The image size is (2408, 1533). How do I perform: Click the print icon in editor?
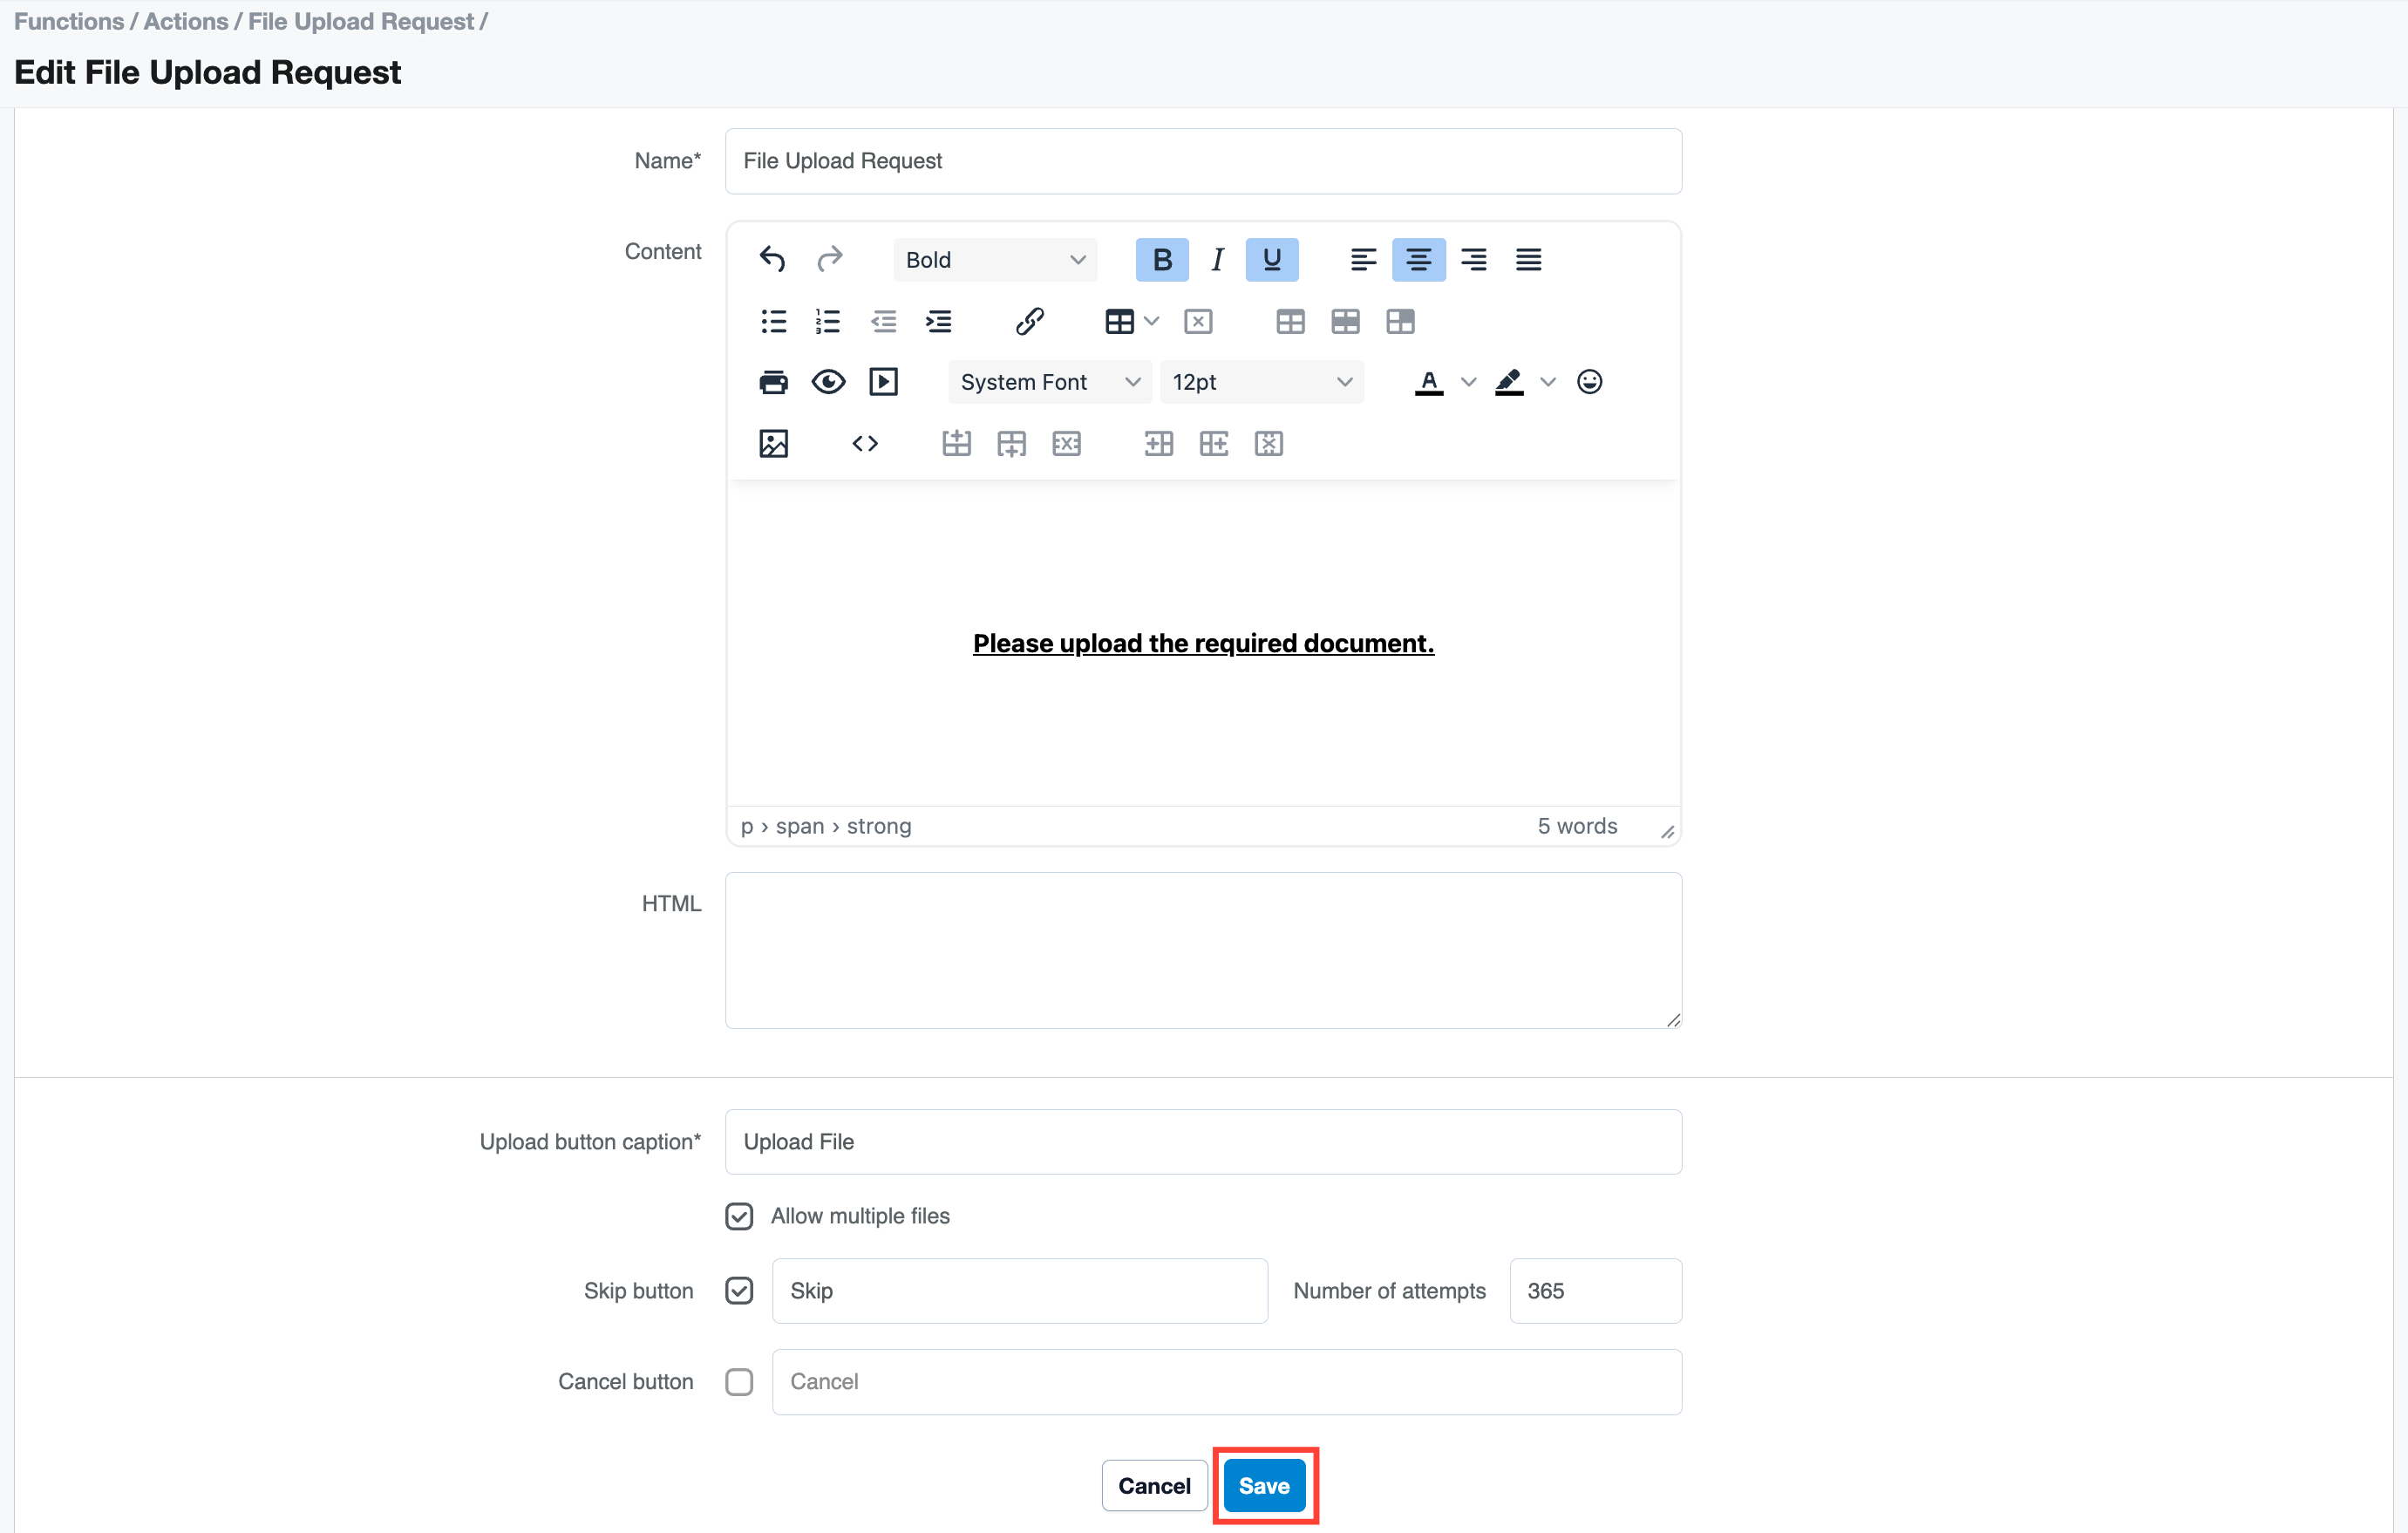point(773,382)
